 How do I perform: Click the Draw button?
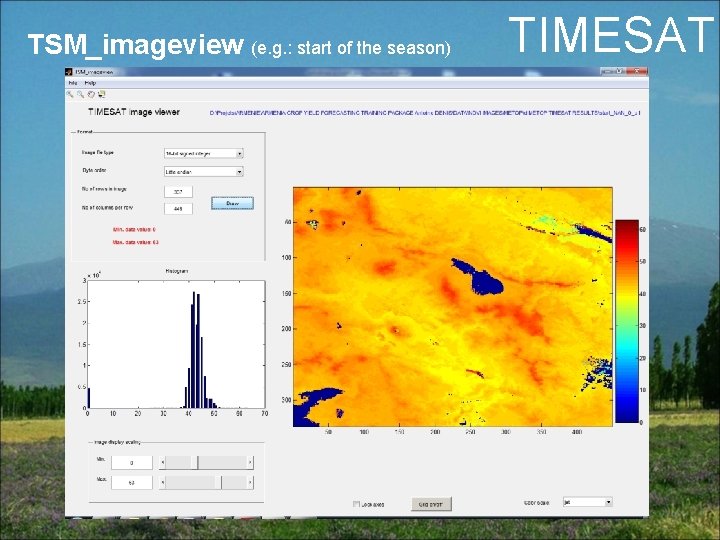(232, 203)
